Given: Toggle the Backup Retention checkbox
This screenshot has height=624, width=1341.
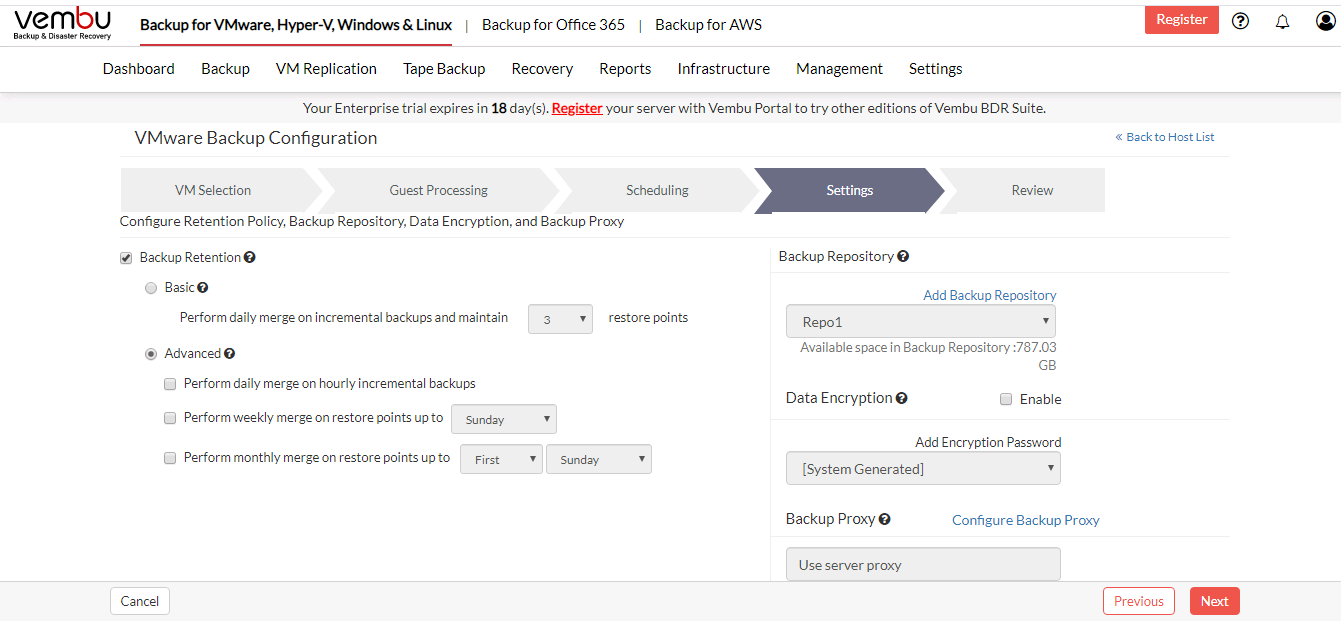Looking at the screenshot, I should pyautogui.click(x=126, y=258).
